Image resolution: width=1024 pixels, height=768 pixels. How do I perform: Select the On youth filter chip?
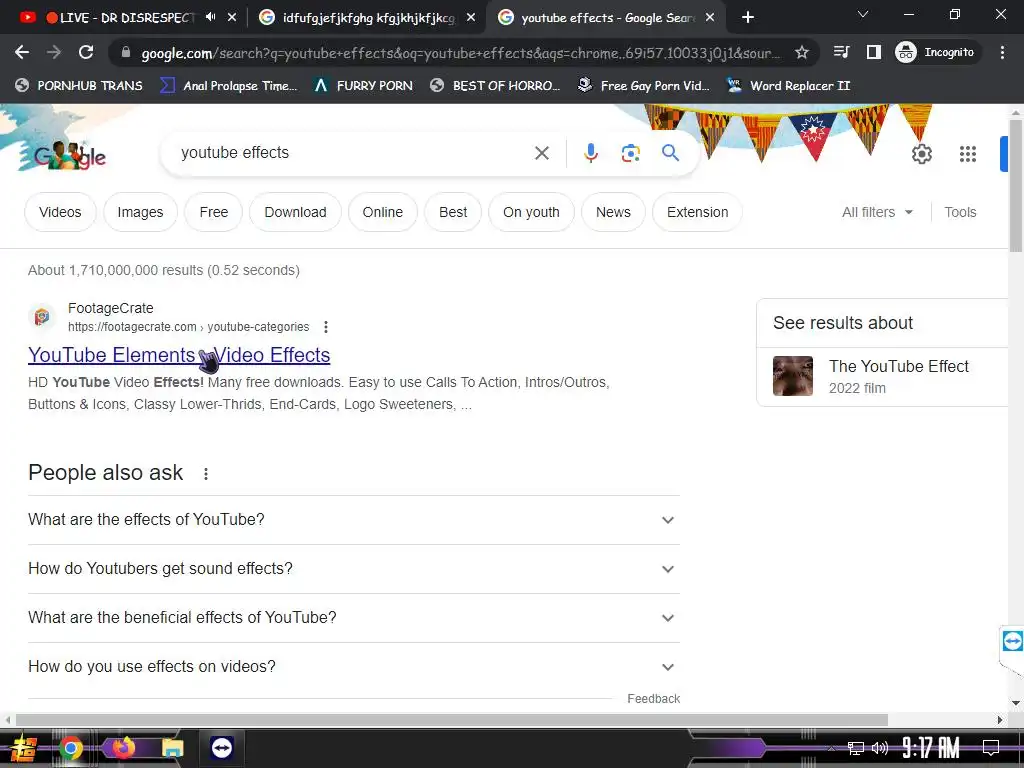[531, 212]
